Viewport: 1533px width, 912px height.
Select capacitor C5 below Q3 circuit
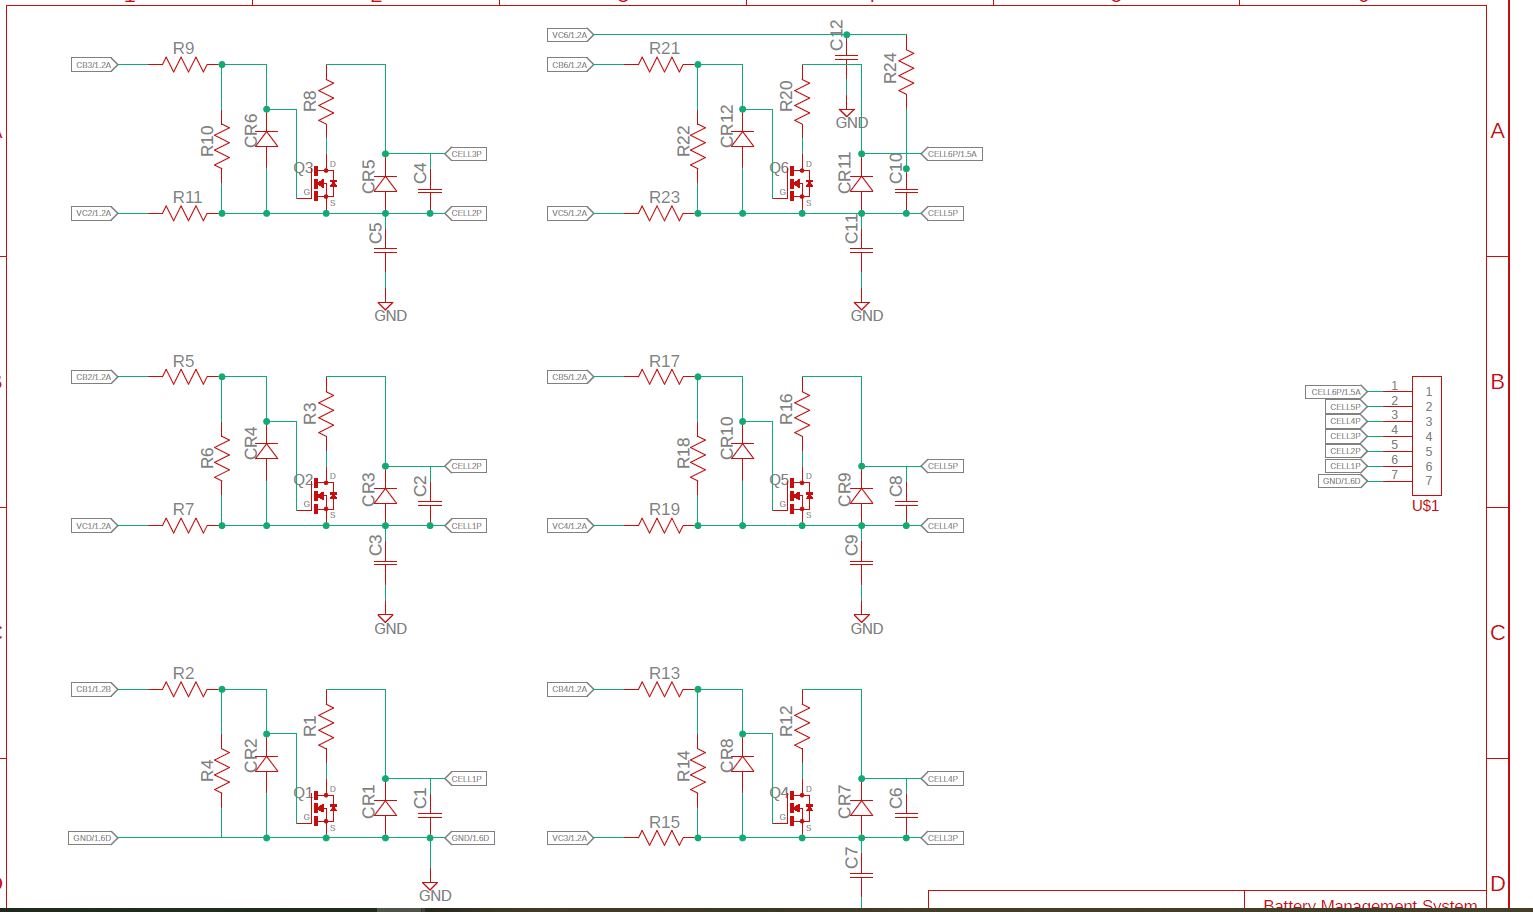(x=385, y=251)
